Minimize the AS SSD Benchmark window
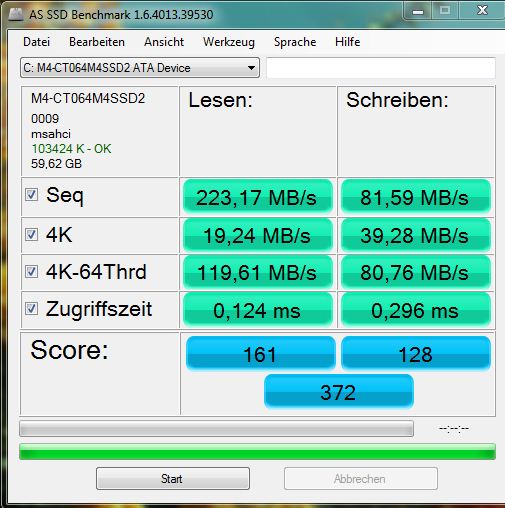This screenshot has height=508, width=505. pos(418,11)
